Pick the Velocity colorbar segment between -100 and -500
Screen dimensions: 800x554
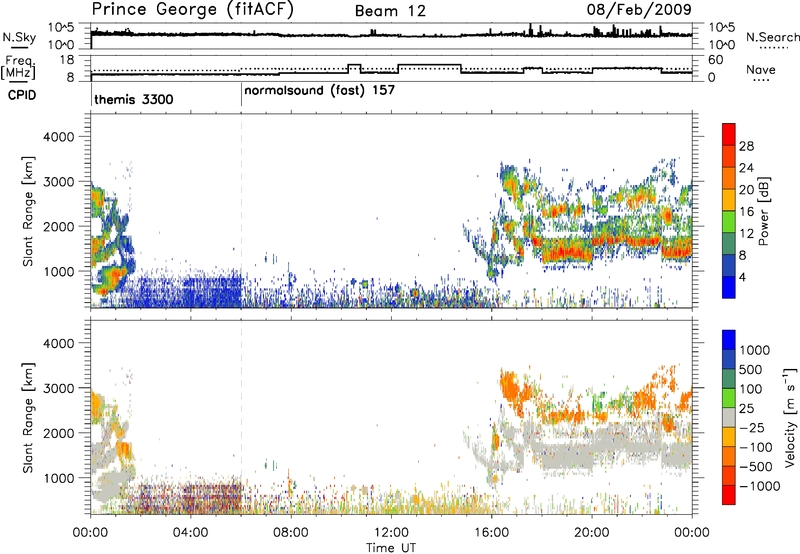point(729,456)
